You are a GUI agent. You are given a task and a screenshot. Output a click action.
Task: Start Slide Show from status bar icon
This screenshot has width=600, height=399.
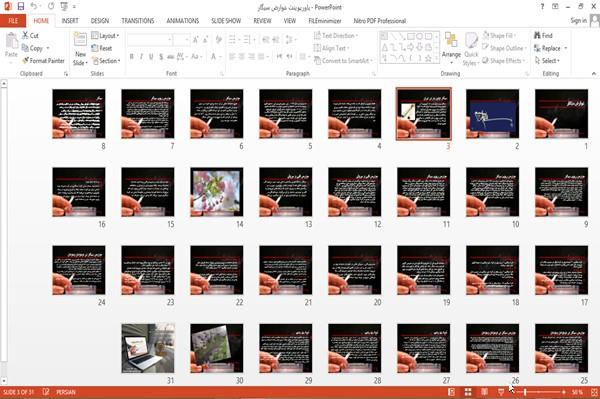pyautogui.click(x=501, y=392)
